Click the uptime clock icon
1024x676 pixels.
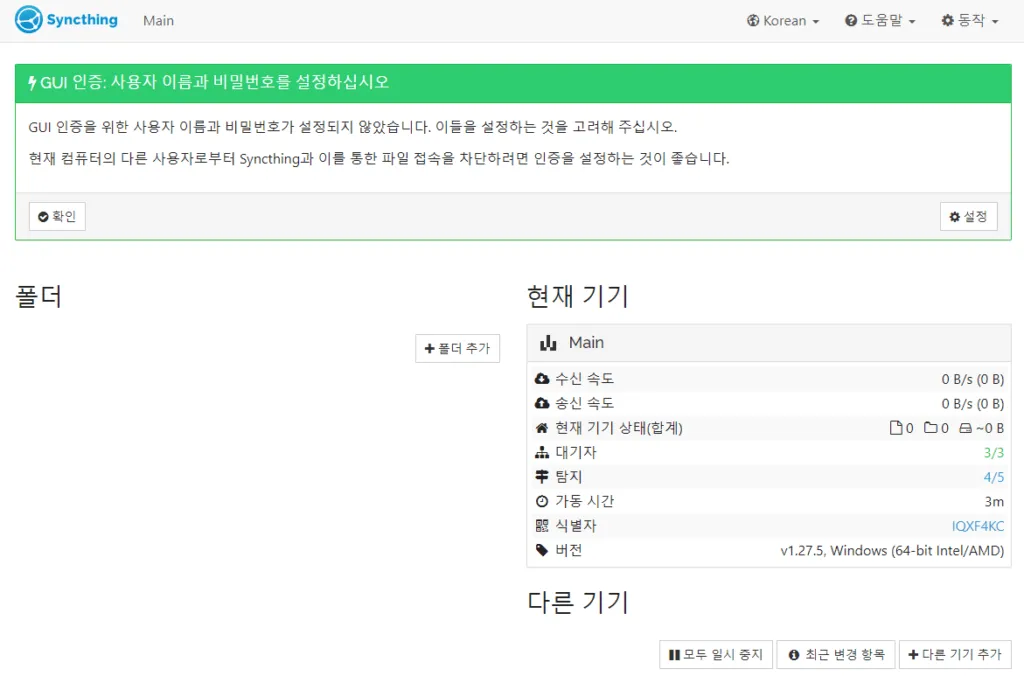click(x=542, y=501)
